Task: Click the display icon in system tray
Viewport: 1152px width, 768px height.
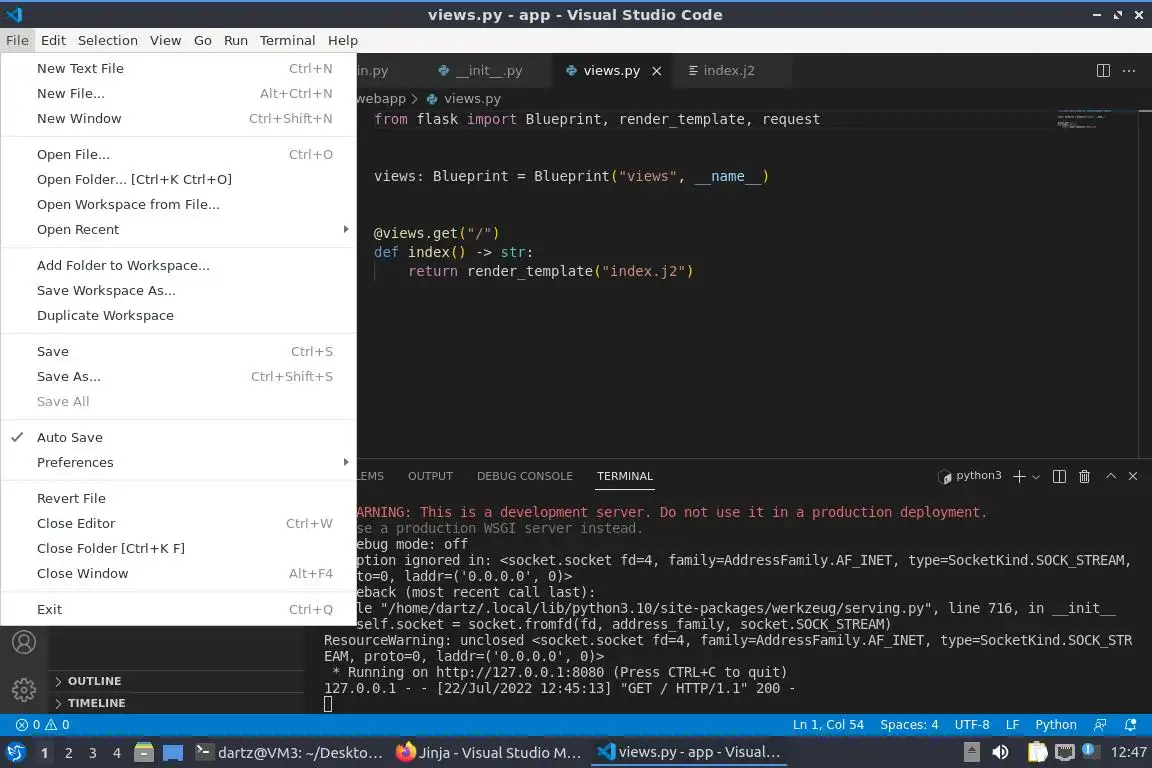Action: (x=1064, y=753)
